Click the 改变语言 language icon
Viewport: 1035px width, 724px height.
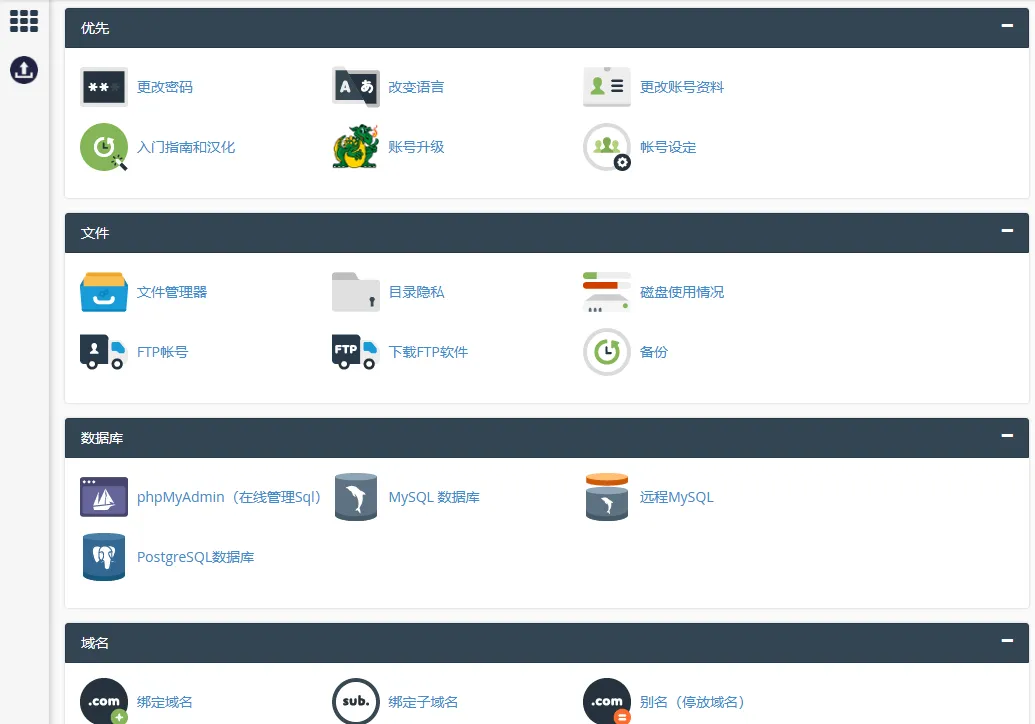coord(356,87)
